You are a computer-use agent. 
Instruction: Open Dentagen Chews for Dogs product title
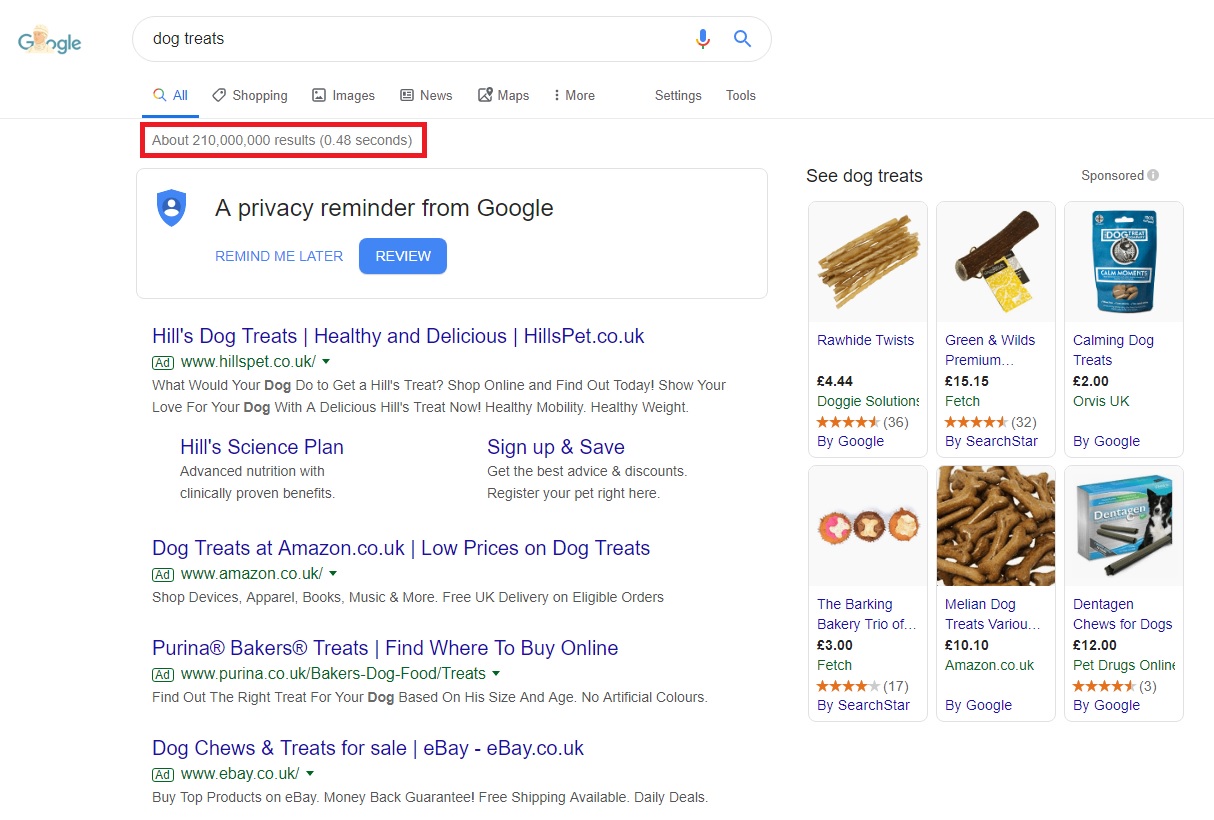click(x=1123, y=614)
